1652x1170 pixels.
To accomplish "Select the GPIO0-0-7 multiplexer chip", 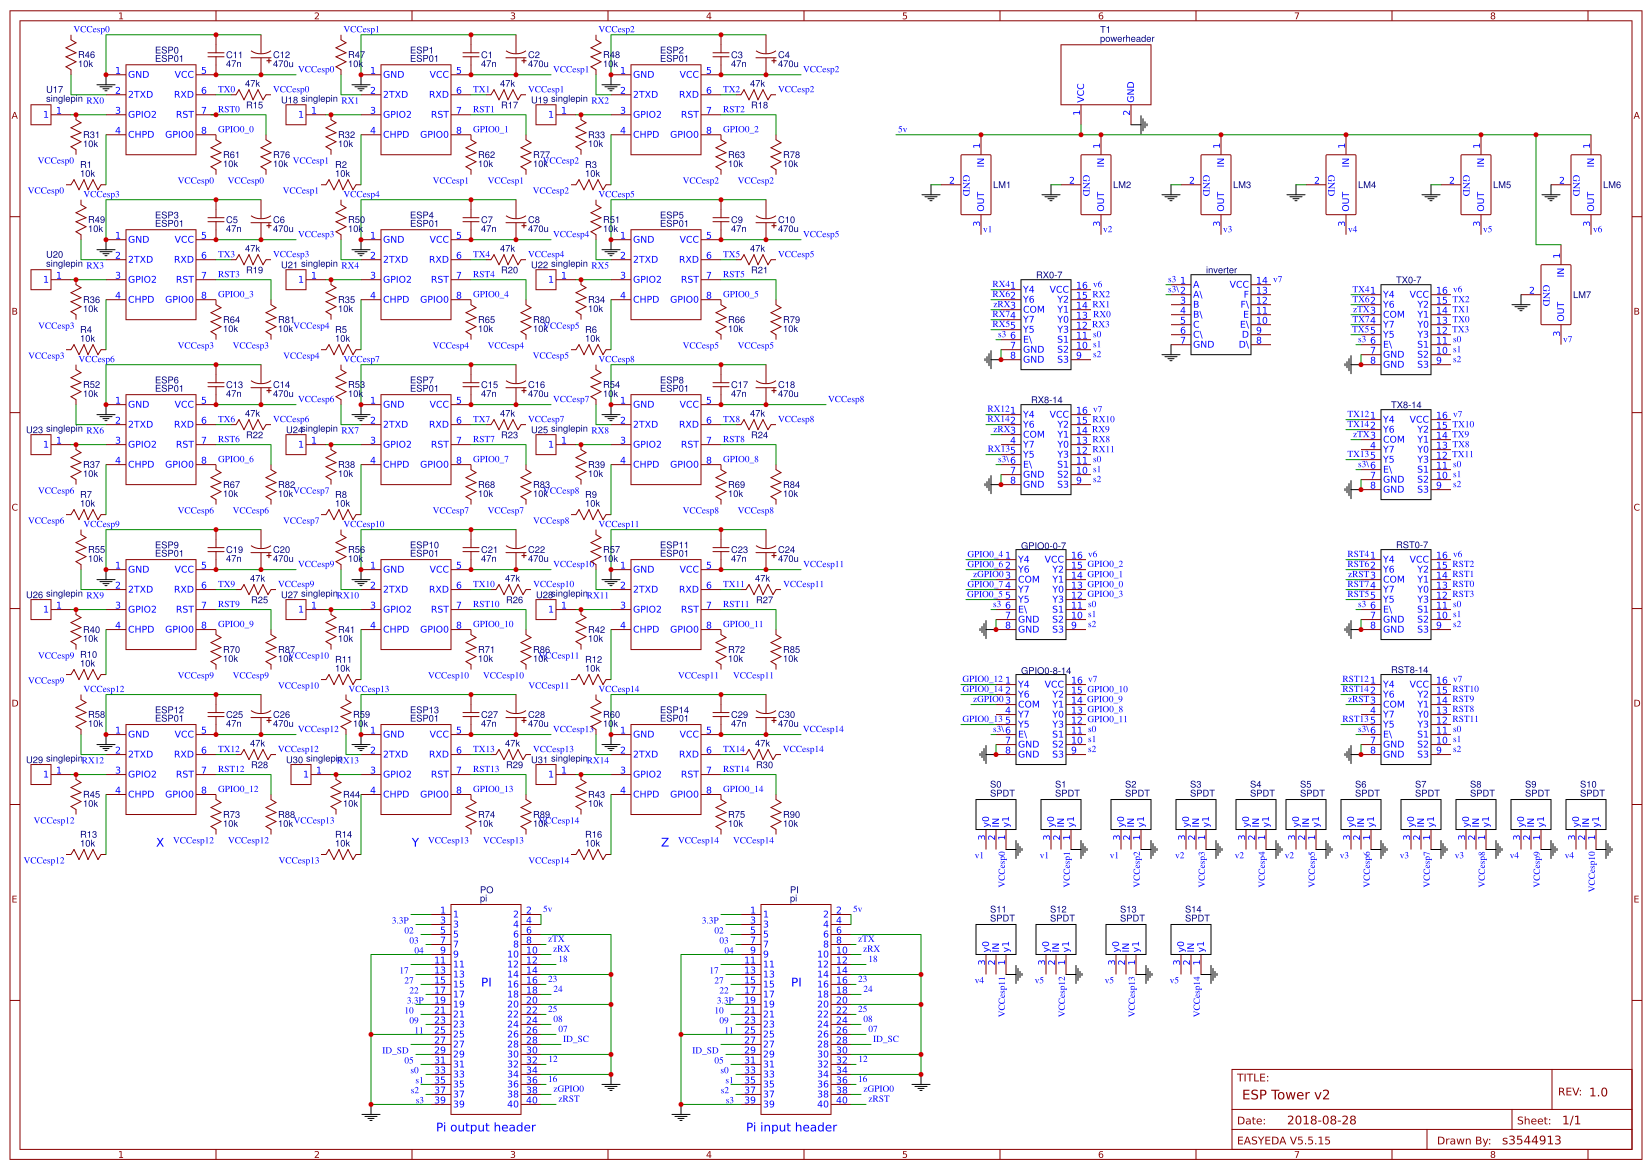I will coord(1041,595).
